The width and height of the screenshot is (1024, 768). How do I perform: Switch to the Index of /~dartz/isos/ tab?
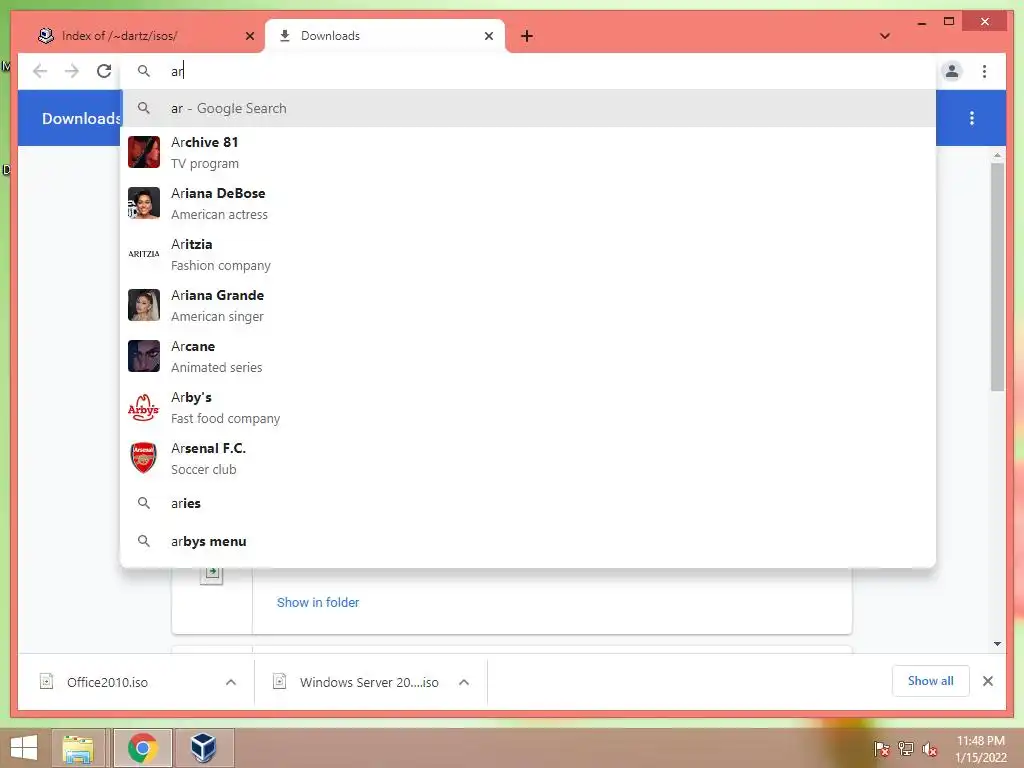click(x=139, y=36)
